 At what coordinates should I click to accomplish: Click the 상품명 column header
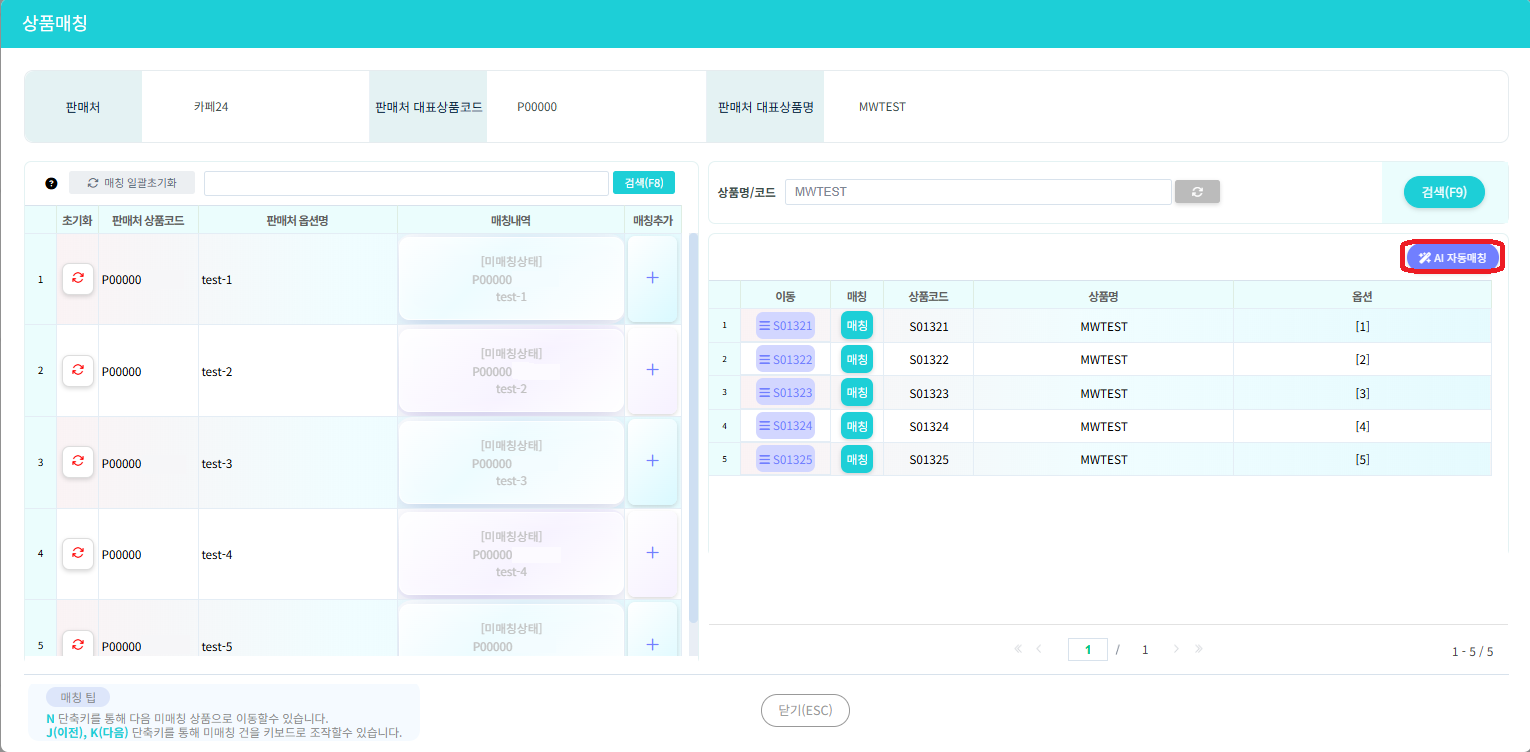pyautogui.click(x=1103, y=296)
